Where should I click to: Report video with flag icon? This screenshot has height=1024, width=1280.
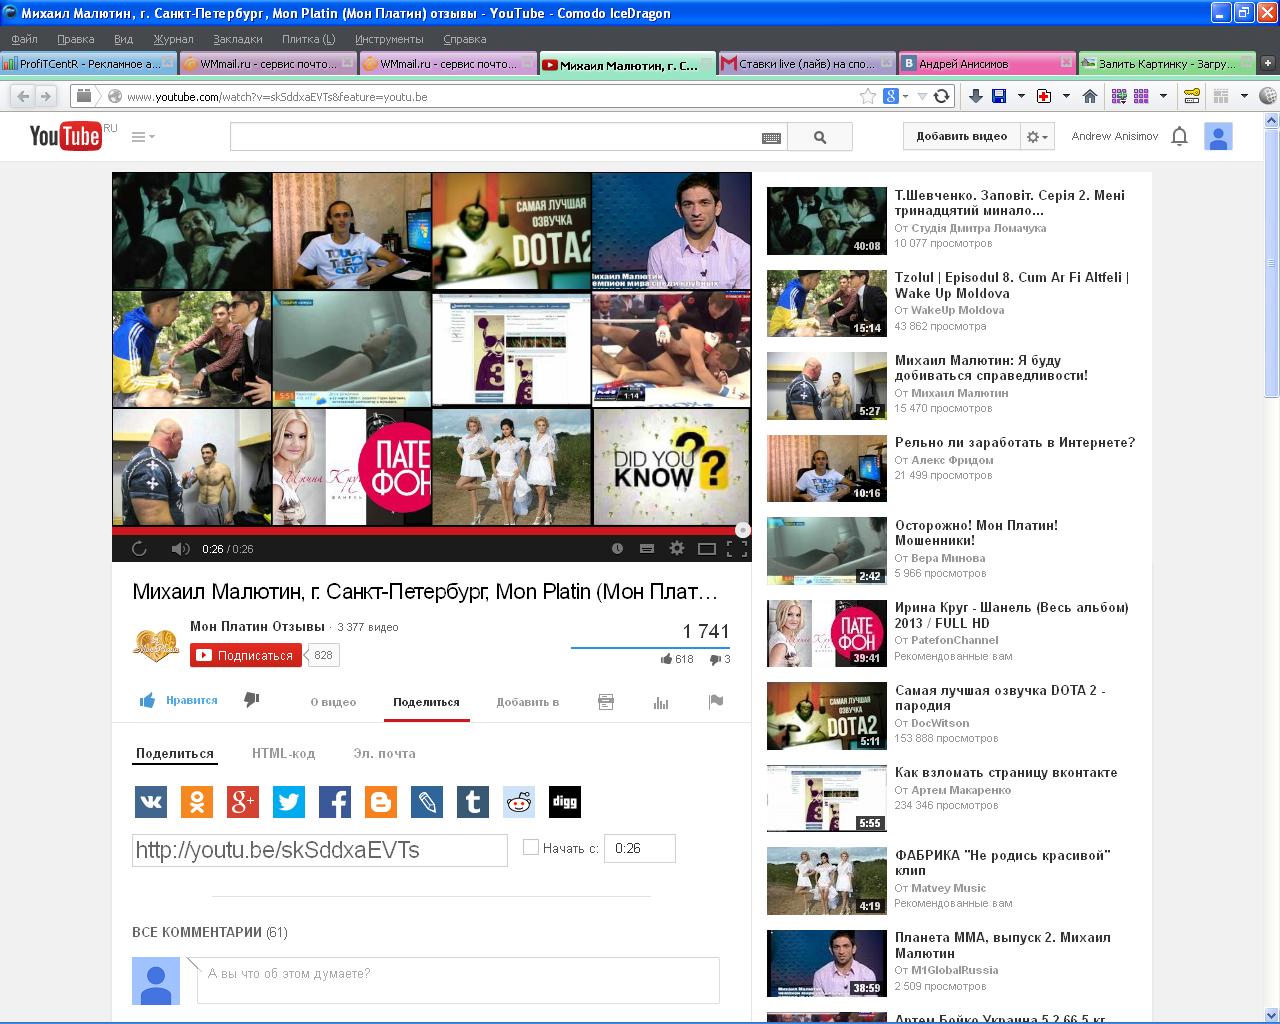[716, 701]
